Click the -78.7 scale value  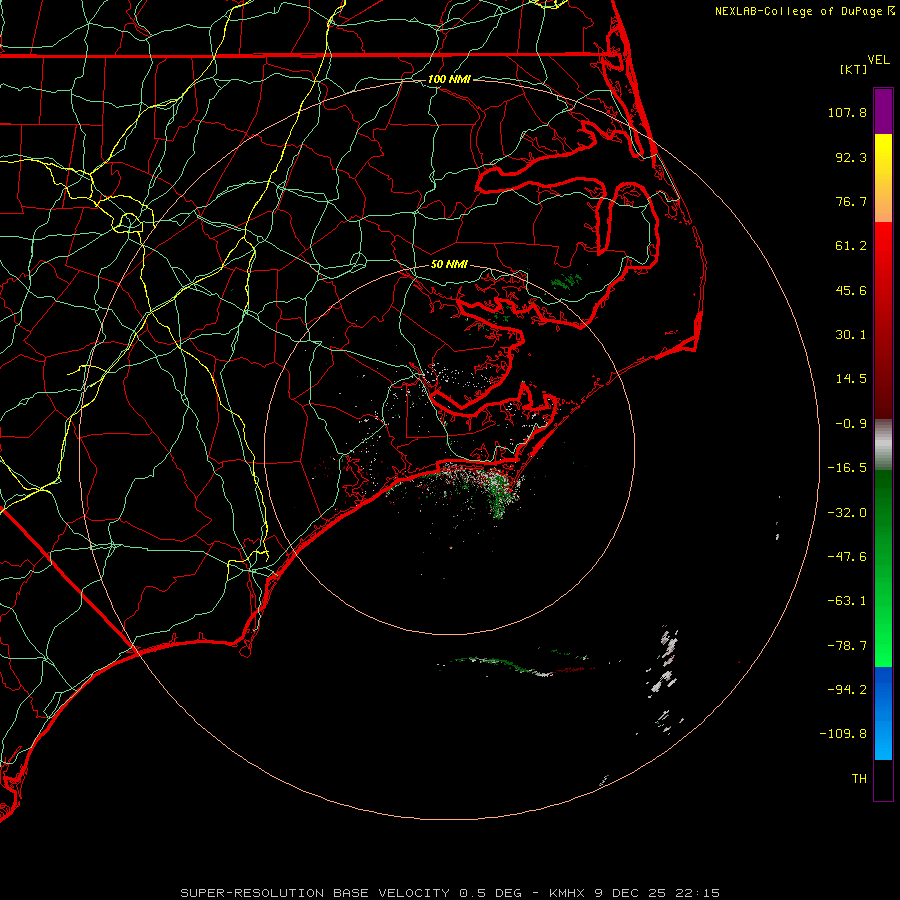coord(847,646)
